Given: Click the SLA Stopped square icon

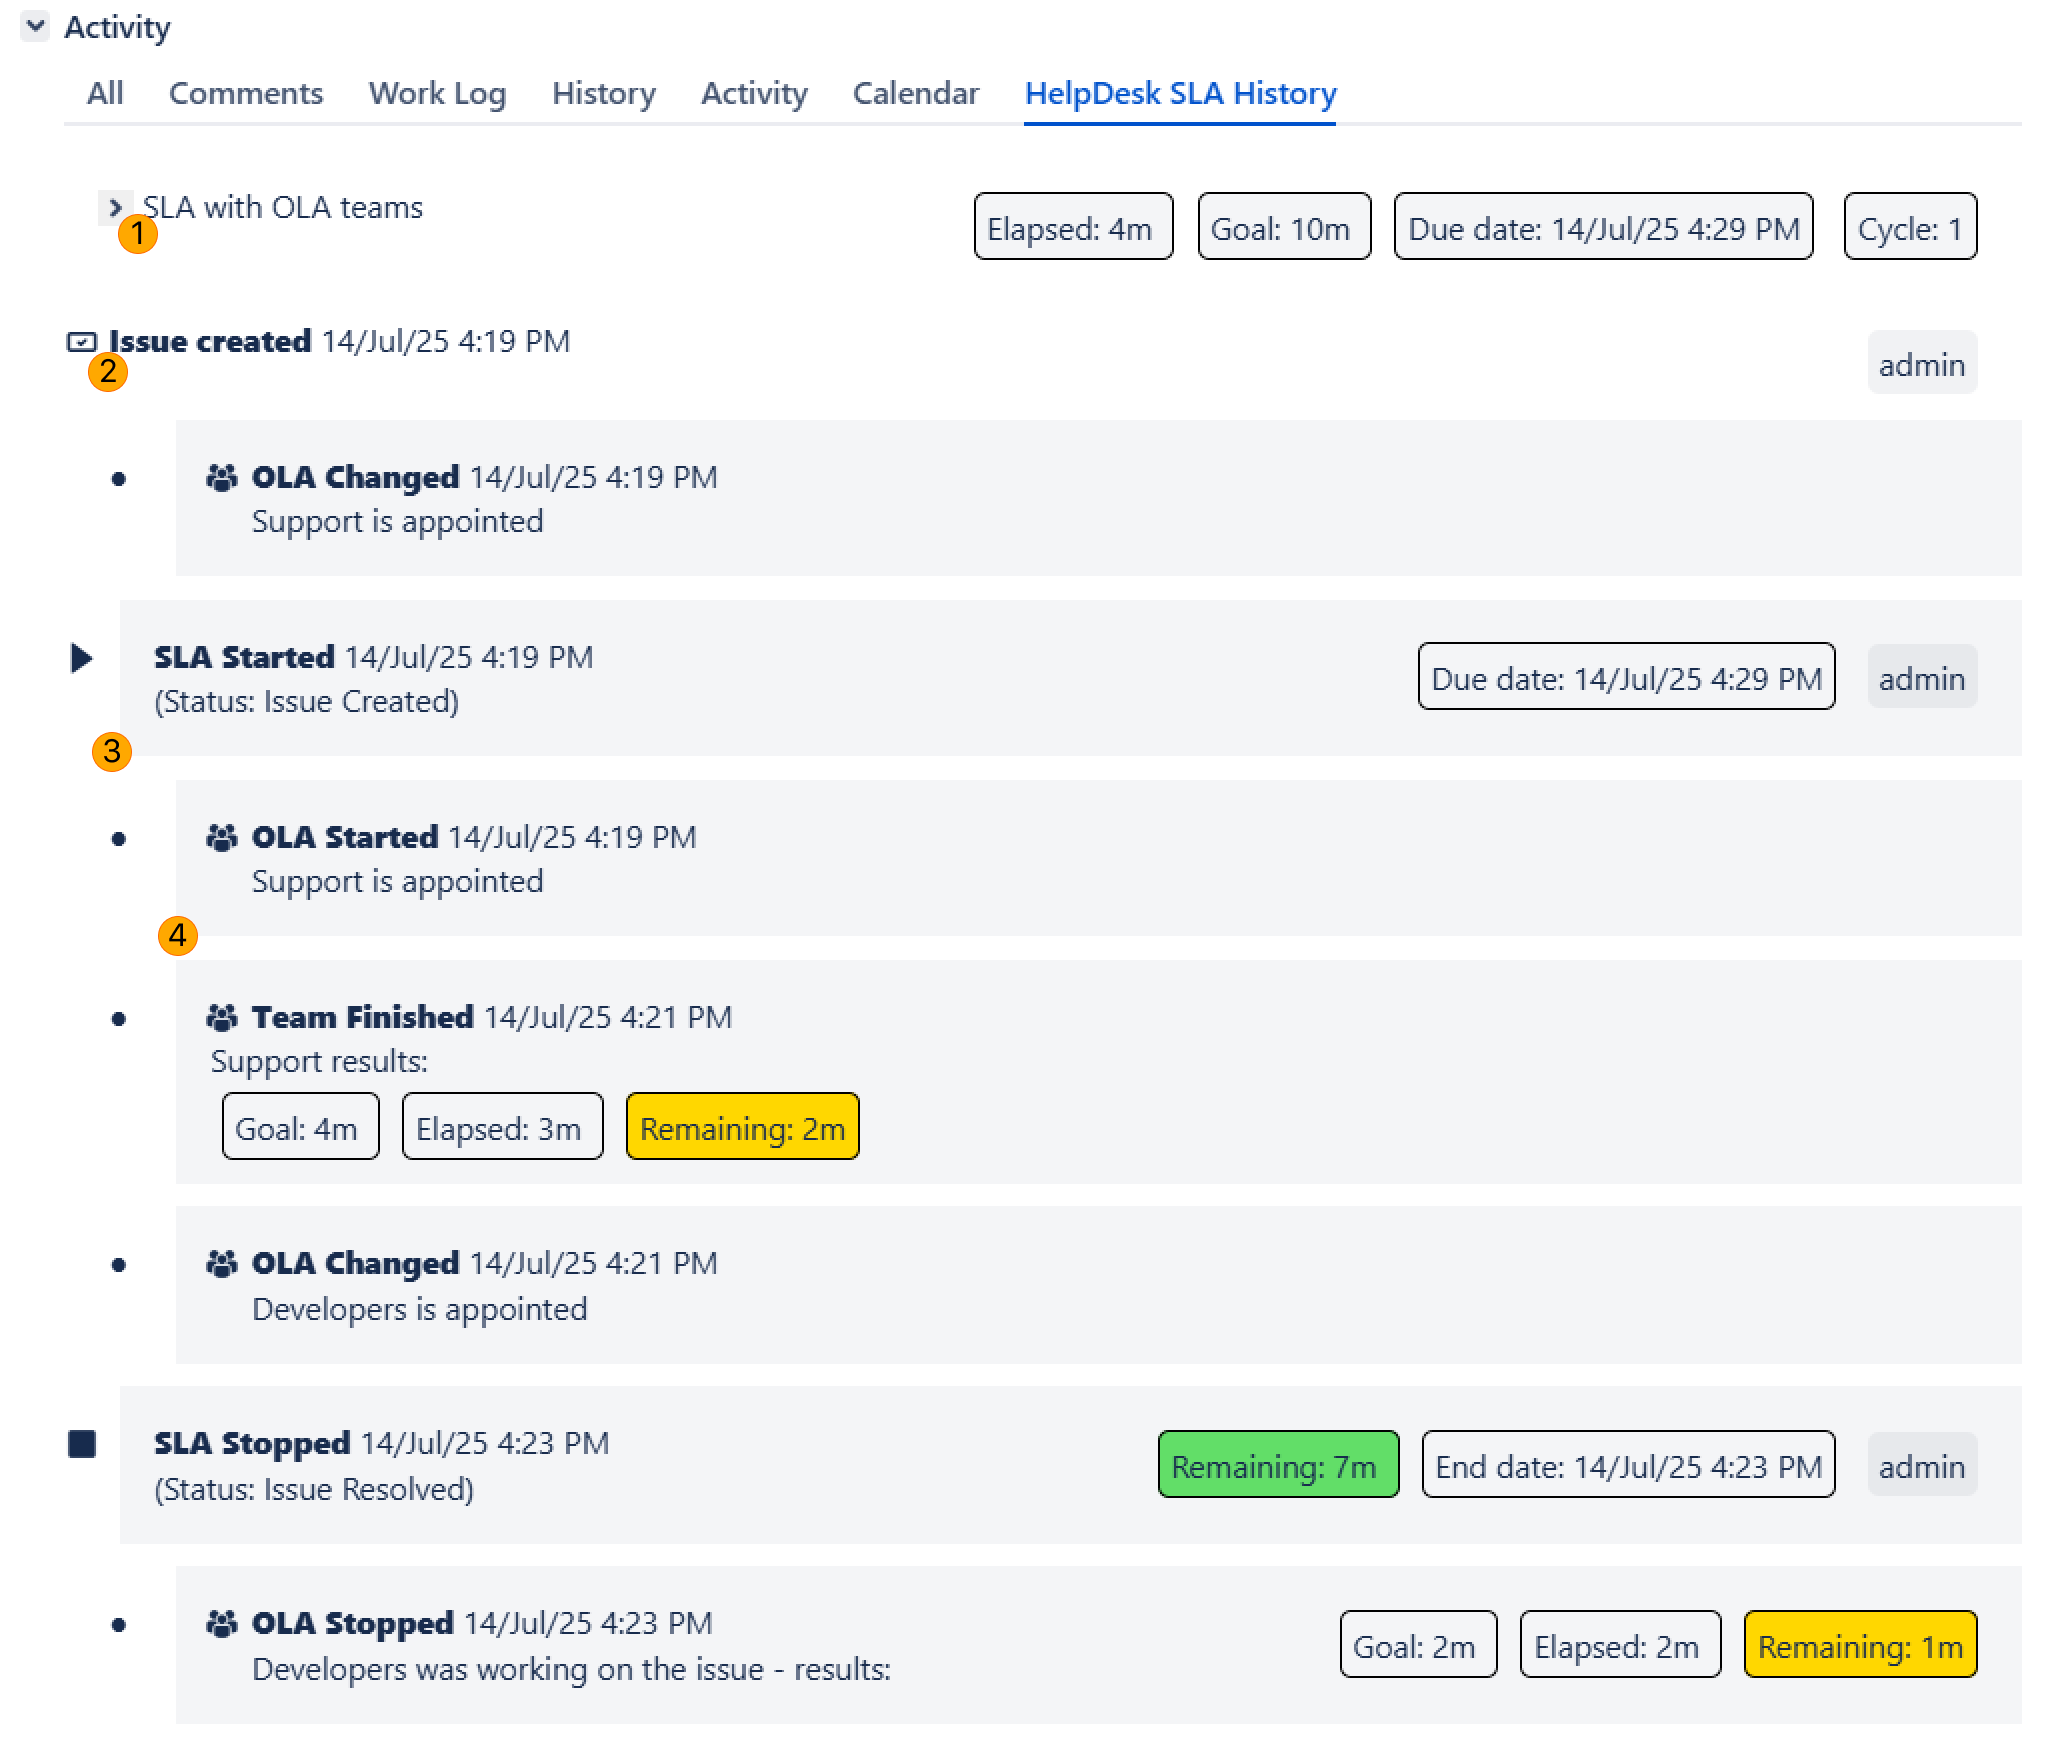Looking at the screenshot, I should [82, 1444].
